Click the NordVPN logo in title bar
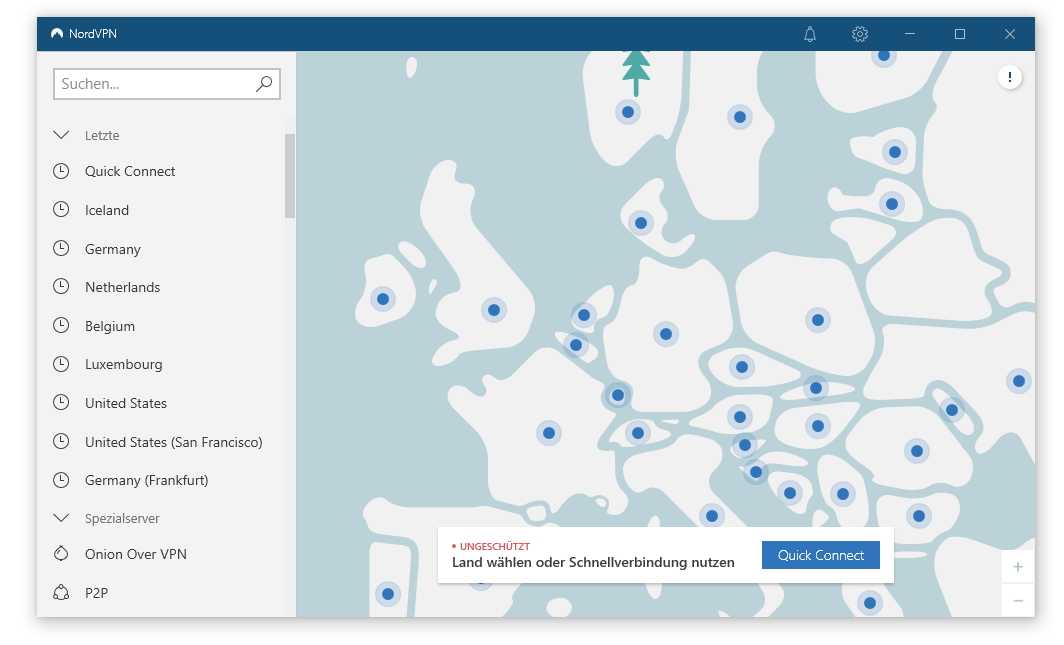 (x=57, y=33)
